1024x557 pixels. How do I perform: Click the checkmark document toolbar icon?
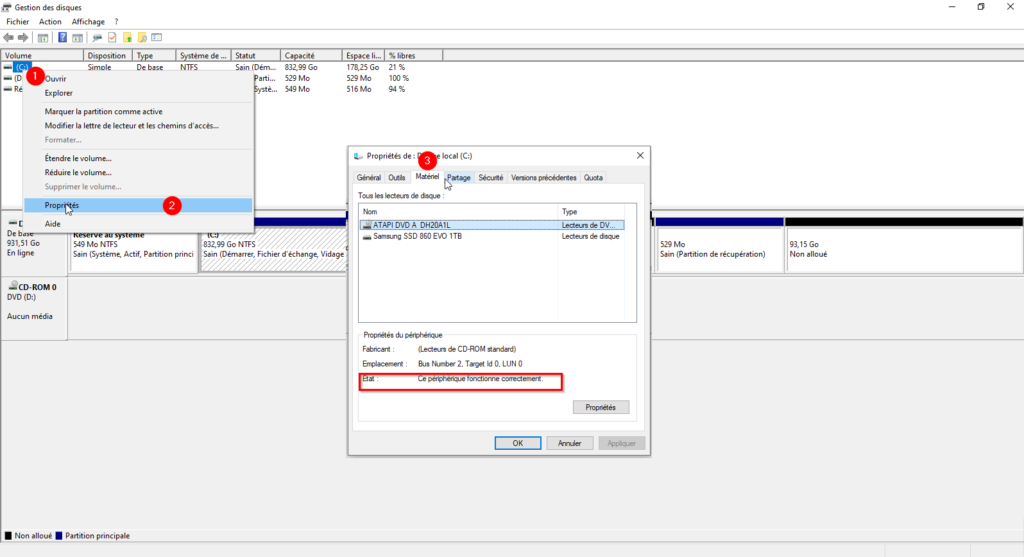pos(112,38)
